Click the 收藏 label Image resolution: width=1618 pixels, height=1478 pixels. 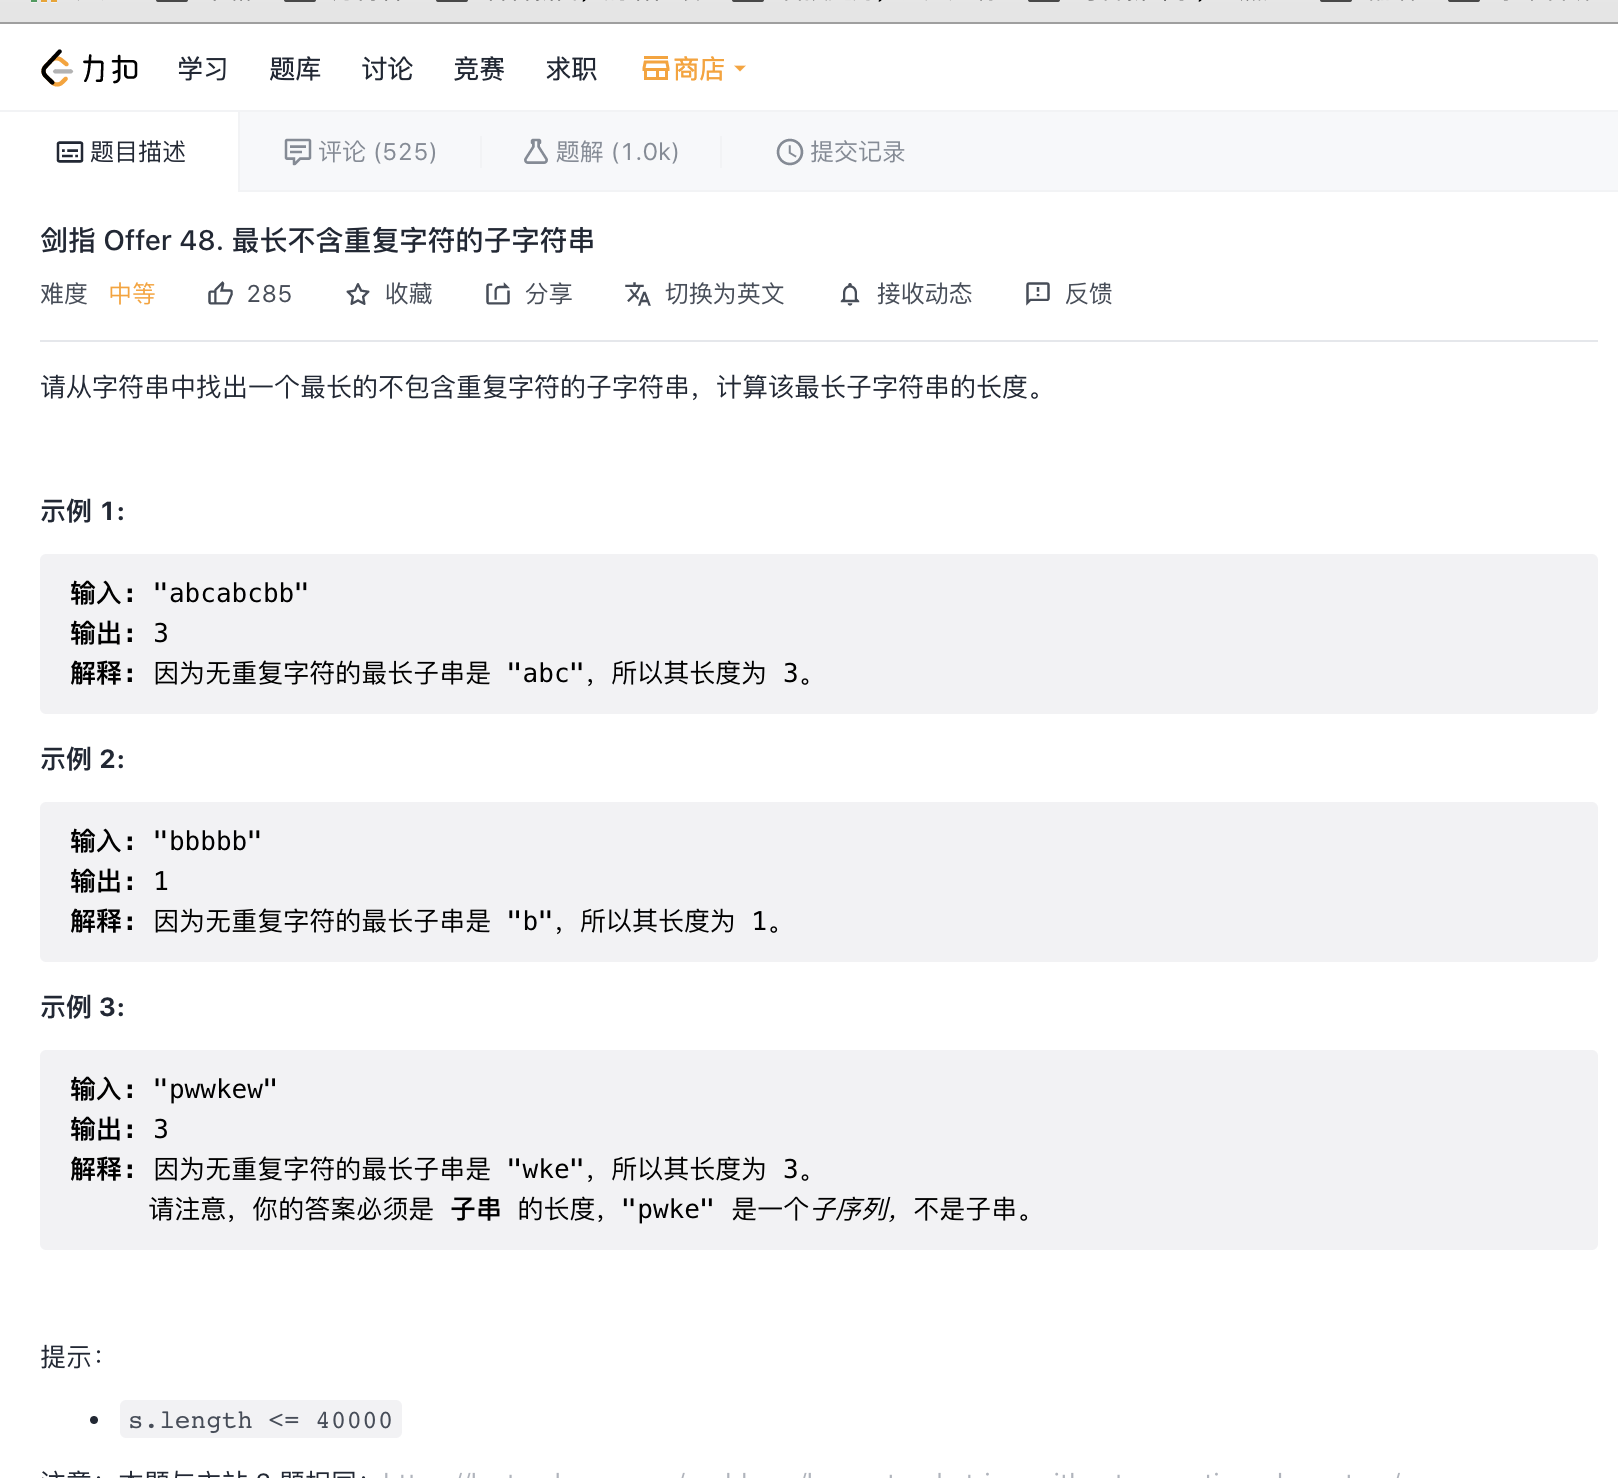click(409, 294)
